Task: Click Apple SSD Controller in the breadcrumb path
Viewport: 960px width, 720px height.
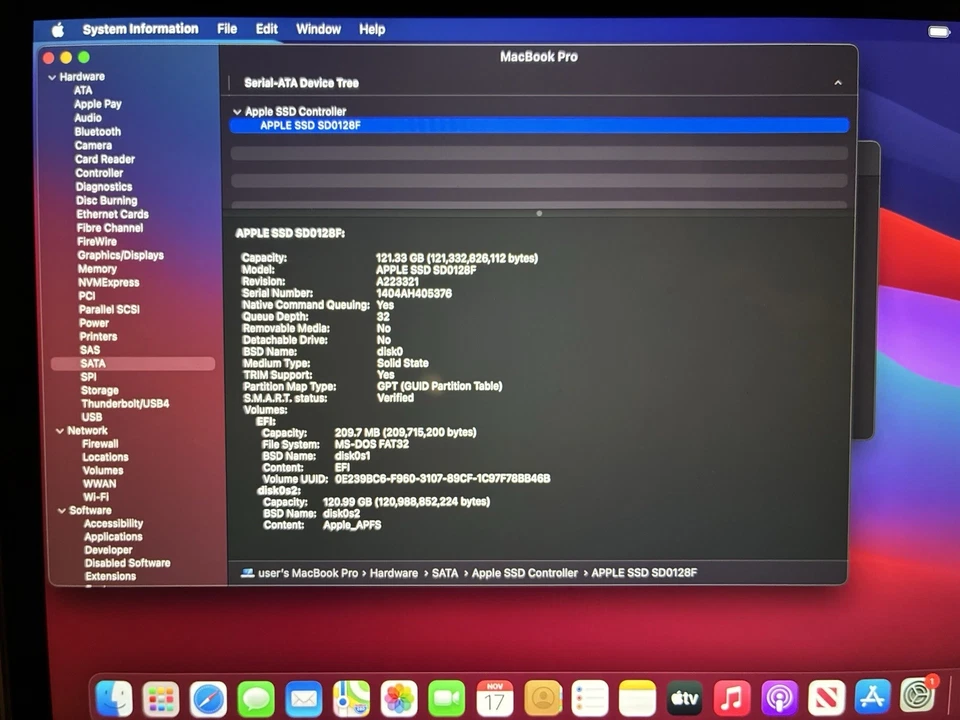Action: click(524, 573)
